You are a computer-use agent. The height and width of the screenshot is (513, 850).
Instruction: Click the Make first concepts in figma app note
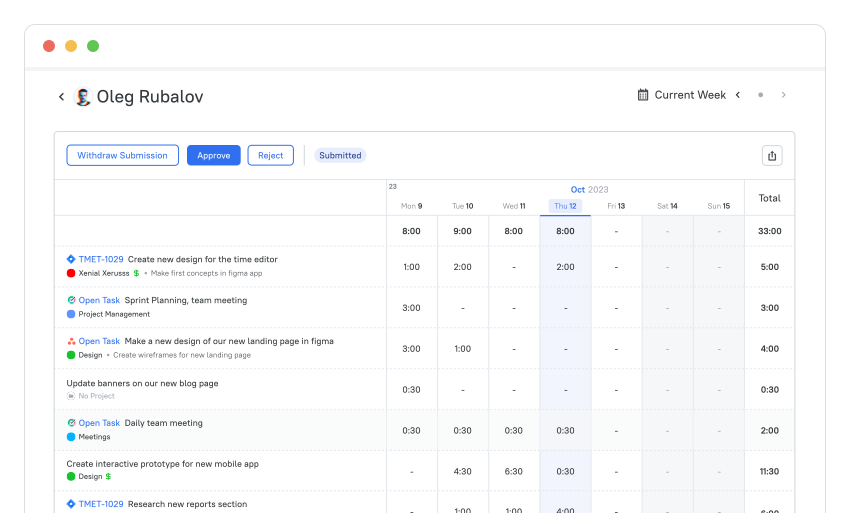(x=207, y=273)
